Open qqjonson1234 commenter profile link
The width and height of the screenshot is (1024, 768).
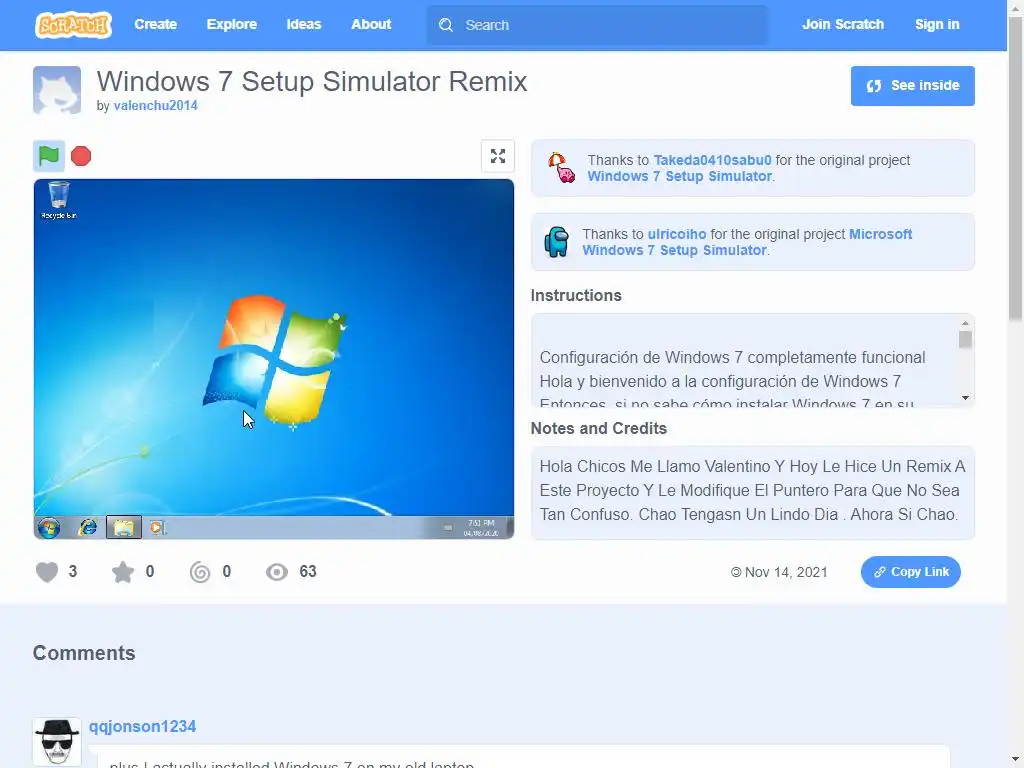pos(142,726)
